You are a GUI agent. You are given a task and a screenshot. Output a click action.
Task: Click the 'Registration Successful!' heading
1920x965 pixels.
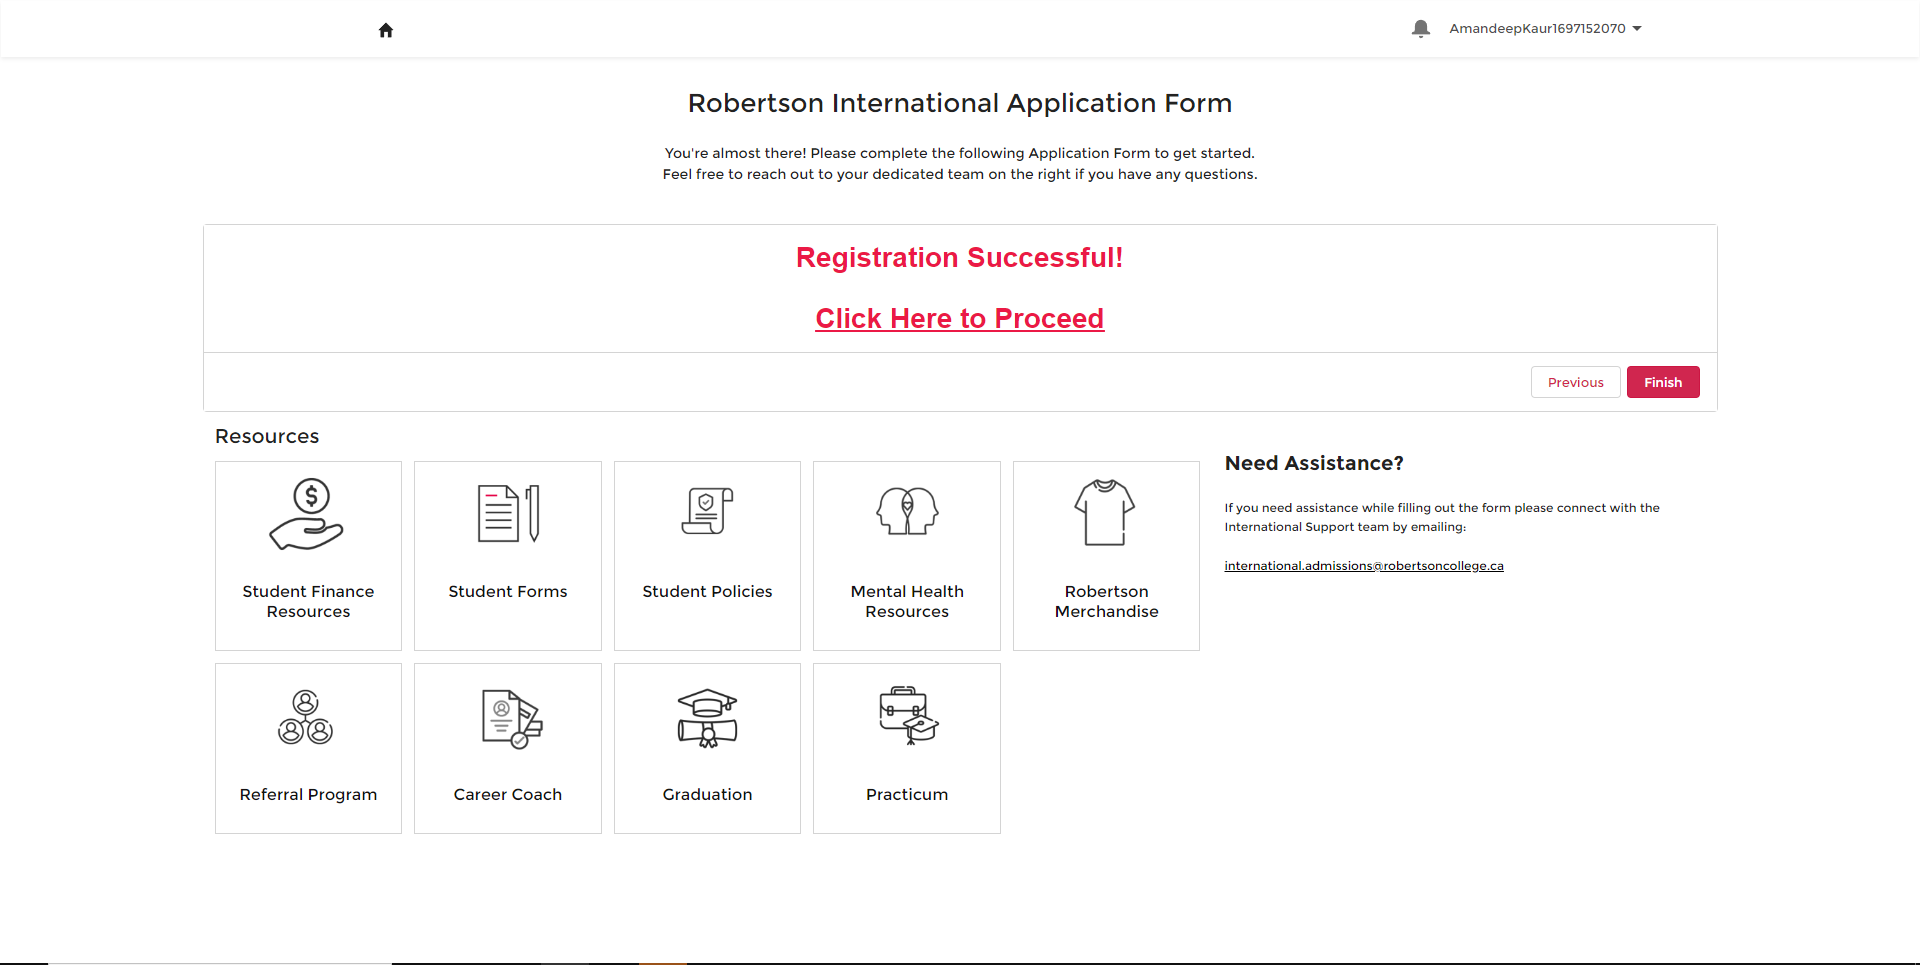(x=959, y=257)
